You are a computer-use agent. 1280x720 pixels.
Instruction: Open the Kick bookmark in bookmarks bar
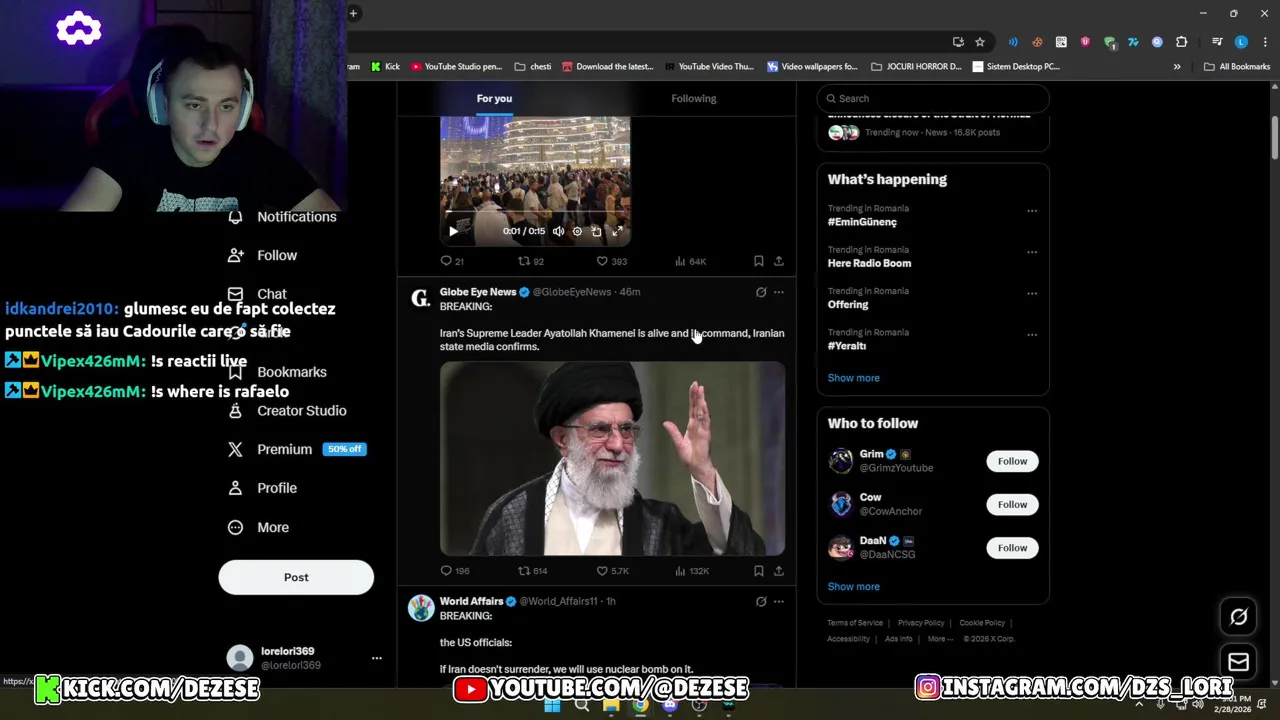pyautogui.click(x=385, y=67)
